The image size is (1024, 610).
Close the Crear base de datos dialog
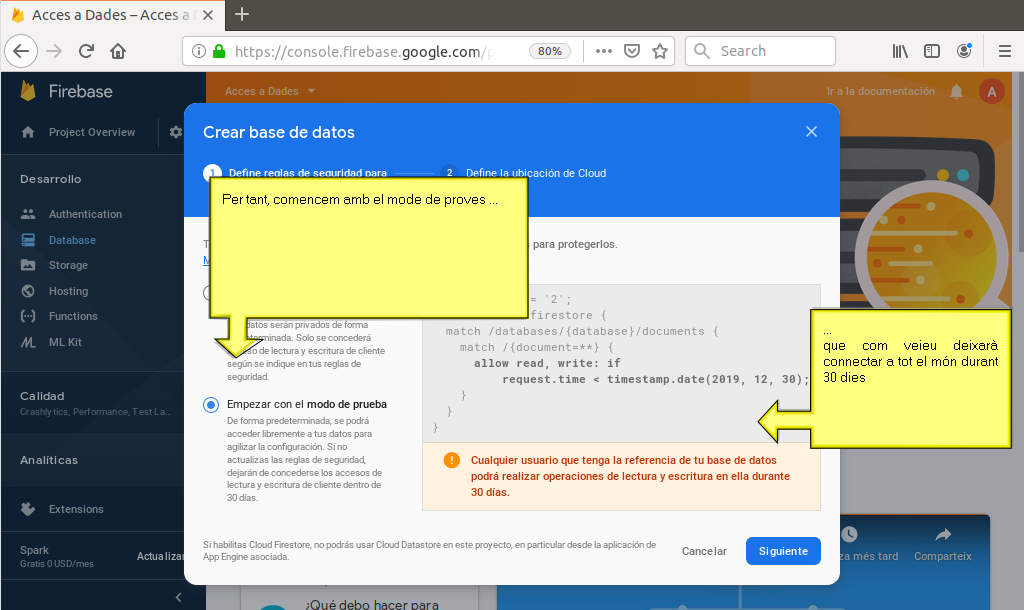[x=811, y=132]
